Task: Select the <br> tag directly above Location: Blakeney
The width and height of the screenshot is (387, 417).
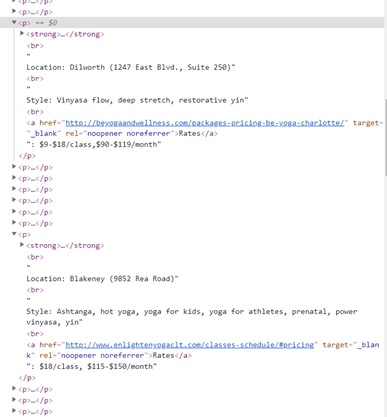Action: point(35,257)
